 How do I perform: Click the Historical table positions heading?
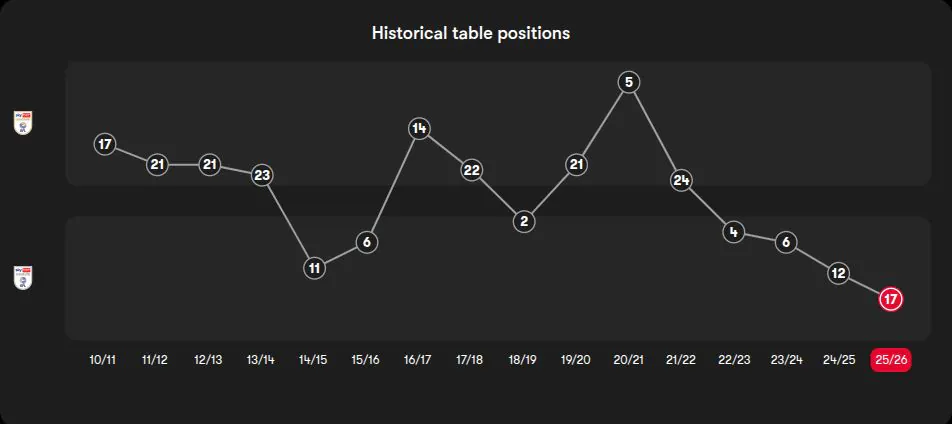pos(471,33)
